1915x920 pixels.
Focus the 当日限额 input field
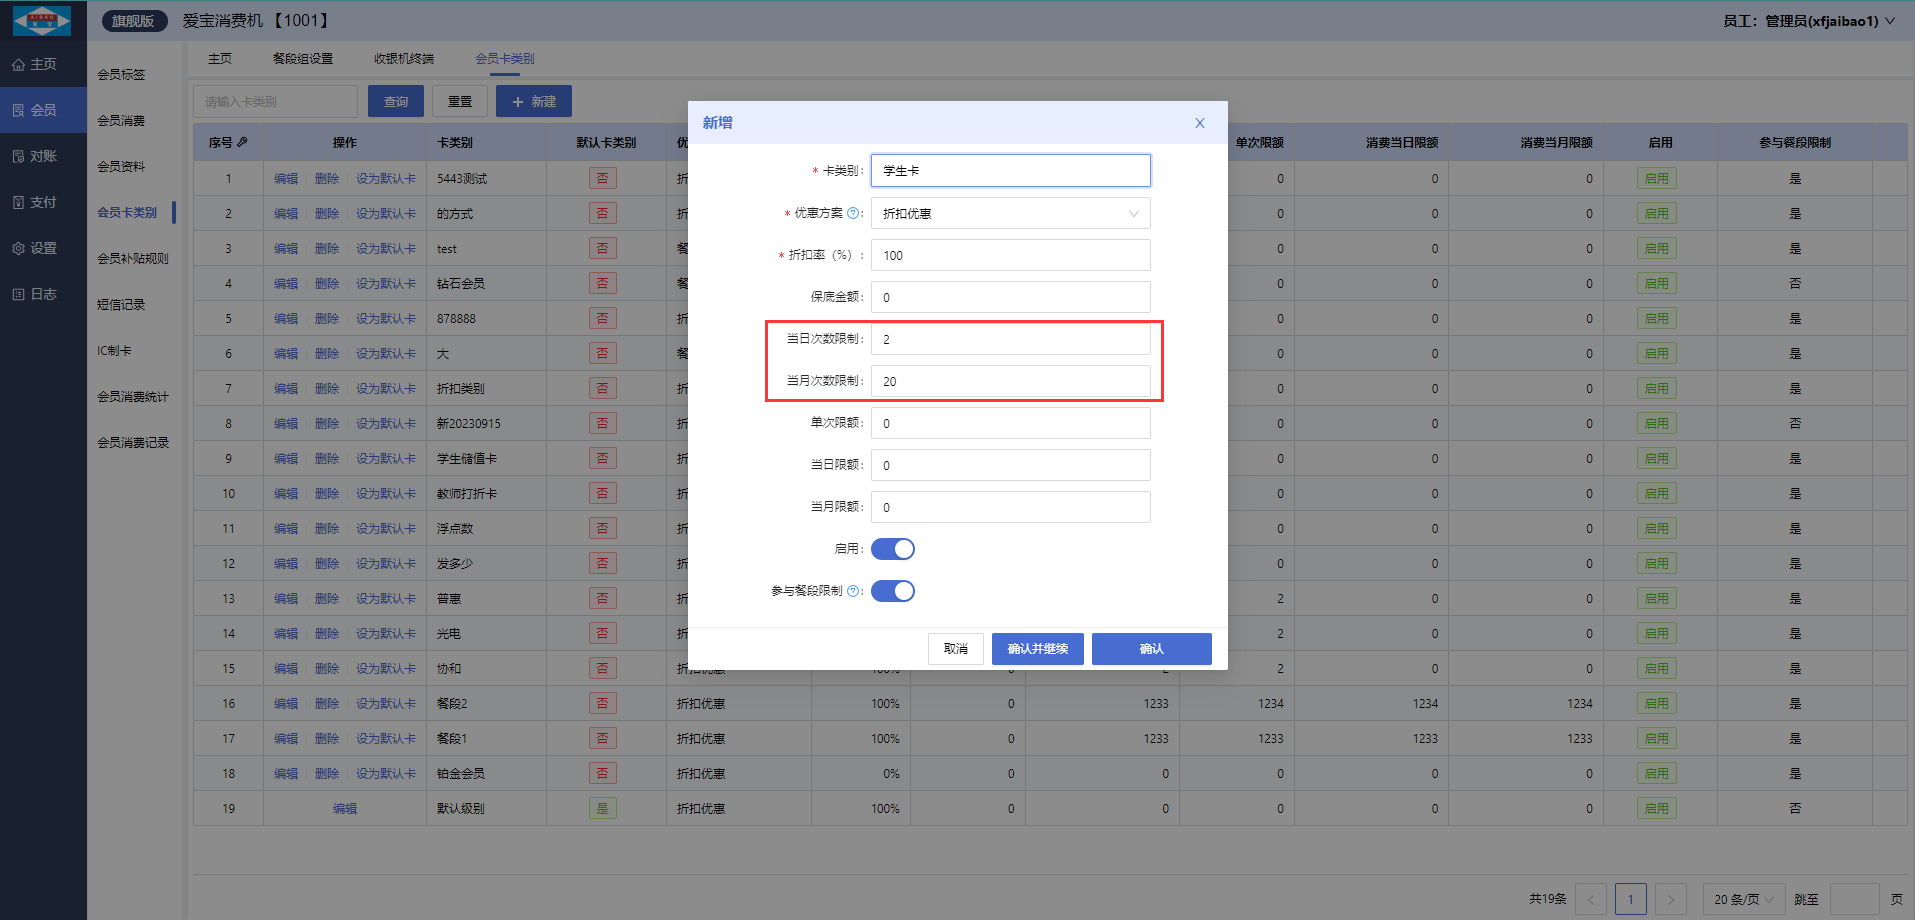pyautogui.click(x=1010, y=465)
